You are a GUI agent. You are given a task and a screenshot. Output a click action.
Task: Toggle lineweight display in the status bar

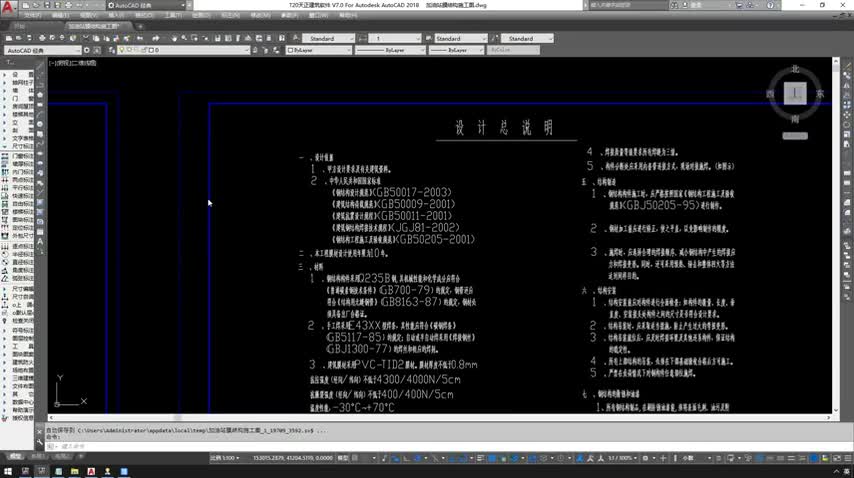click(481, 458)
